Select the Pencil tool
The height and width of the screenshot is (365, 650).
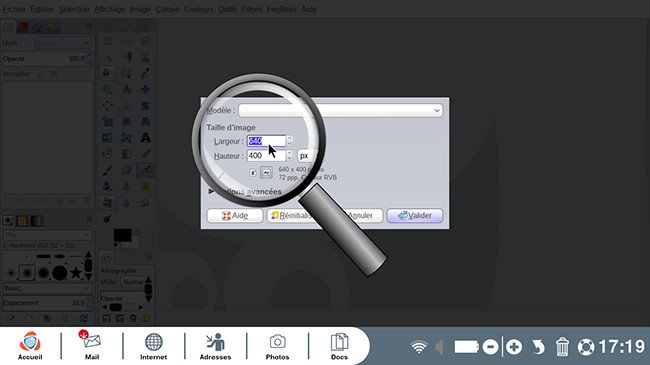[x=146, y=154]
